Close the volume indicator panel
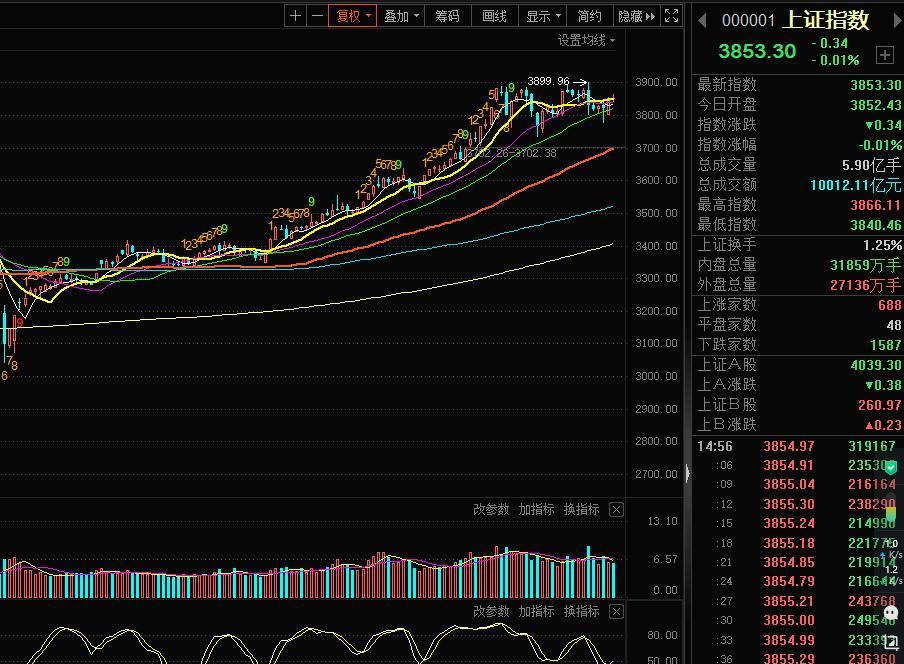The width and height of the screenshot is (904, 664). 616,510
